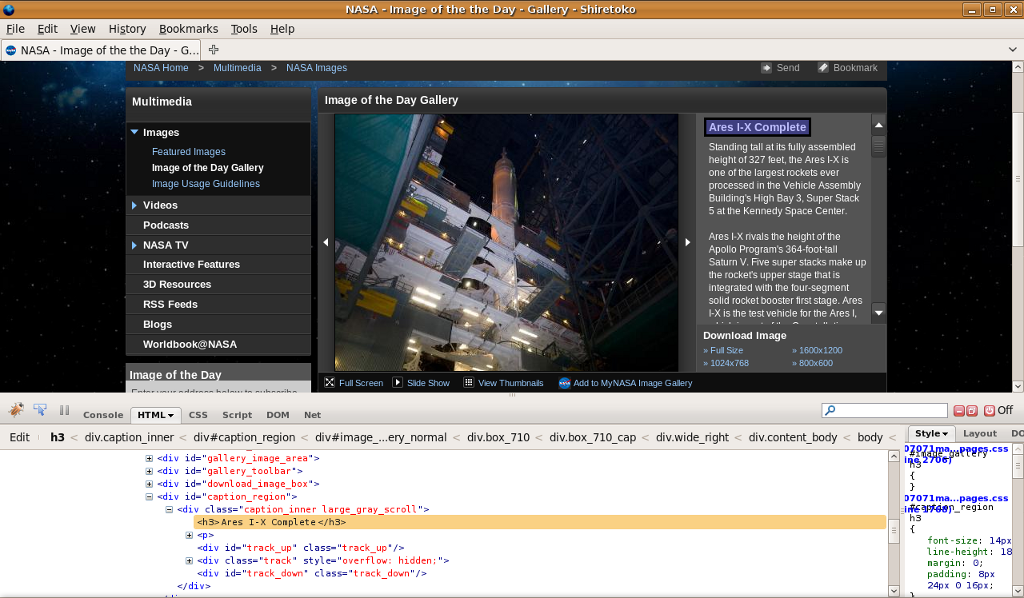
Task: Switch to Firebug Script tab
Action: [x=237, y=415]
